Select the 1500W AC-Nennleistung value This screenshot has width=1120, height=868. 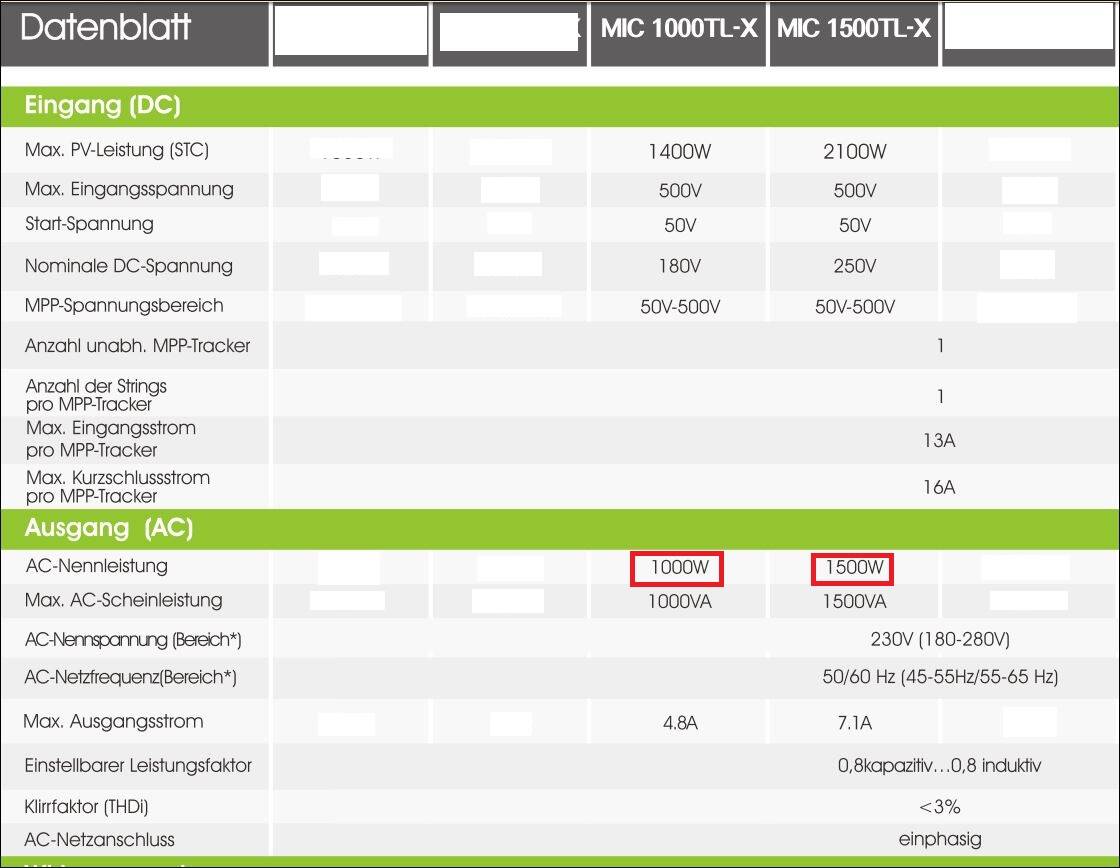pyautogui.click(x=855, y=568)
